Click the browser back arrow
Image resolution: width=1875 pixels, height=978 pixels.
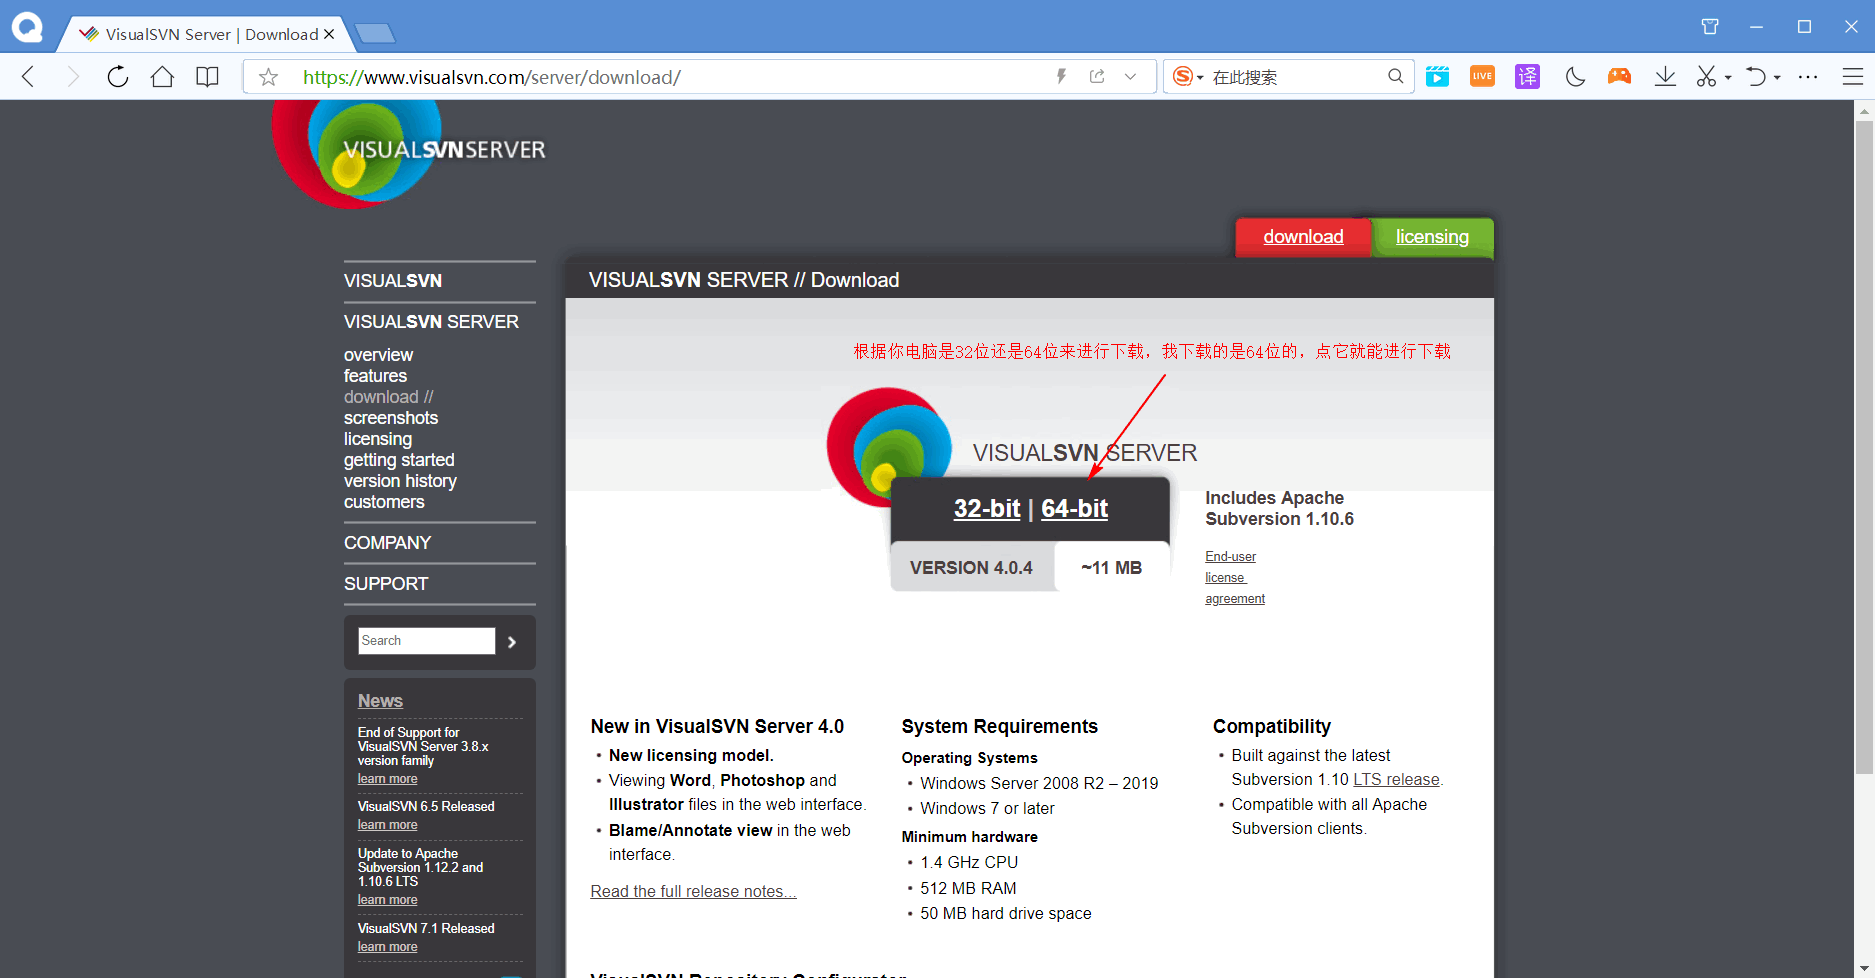tap(28, 77)
